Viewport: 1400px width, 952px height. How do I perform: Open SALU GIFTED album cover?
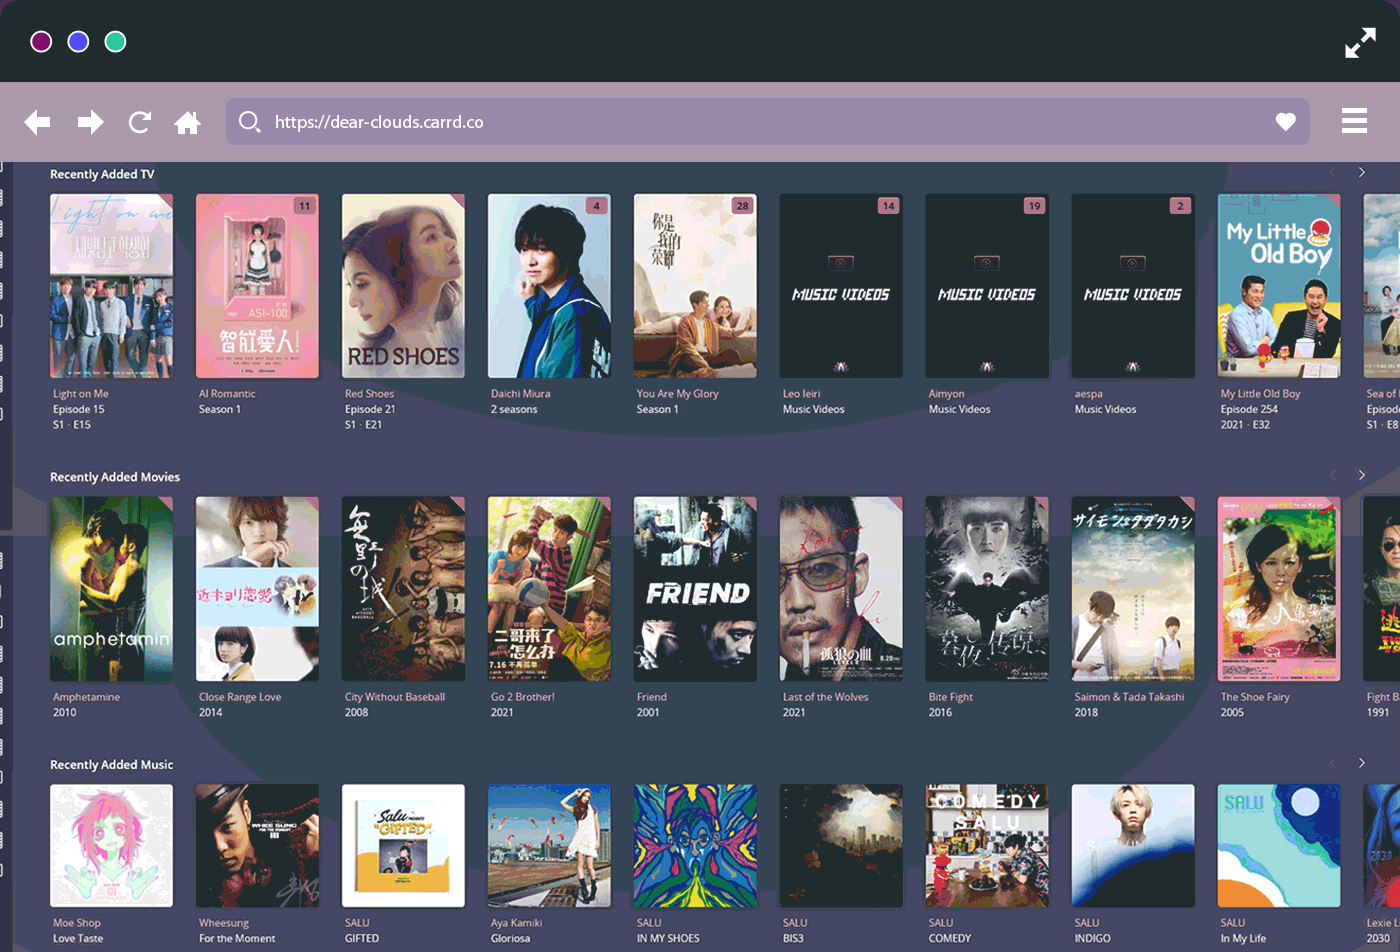point(403,846)
